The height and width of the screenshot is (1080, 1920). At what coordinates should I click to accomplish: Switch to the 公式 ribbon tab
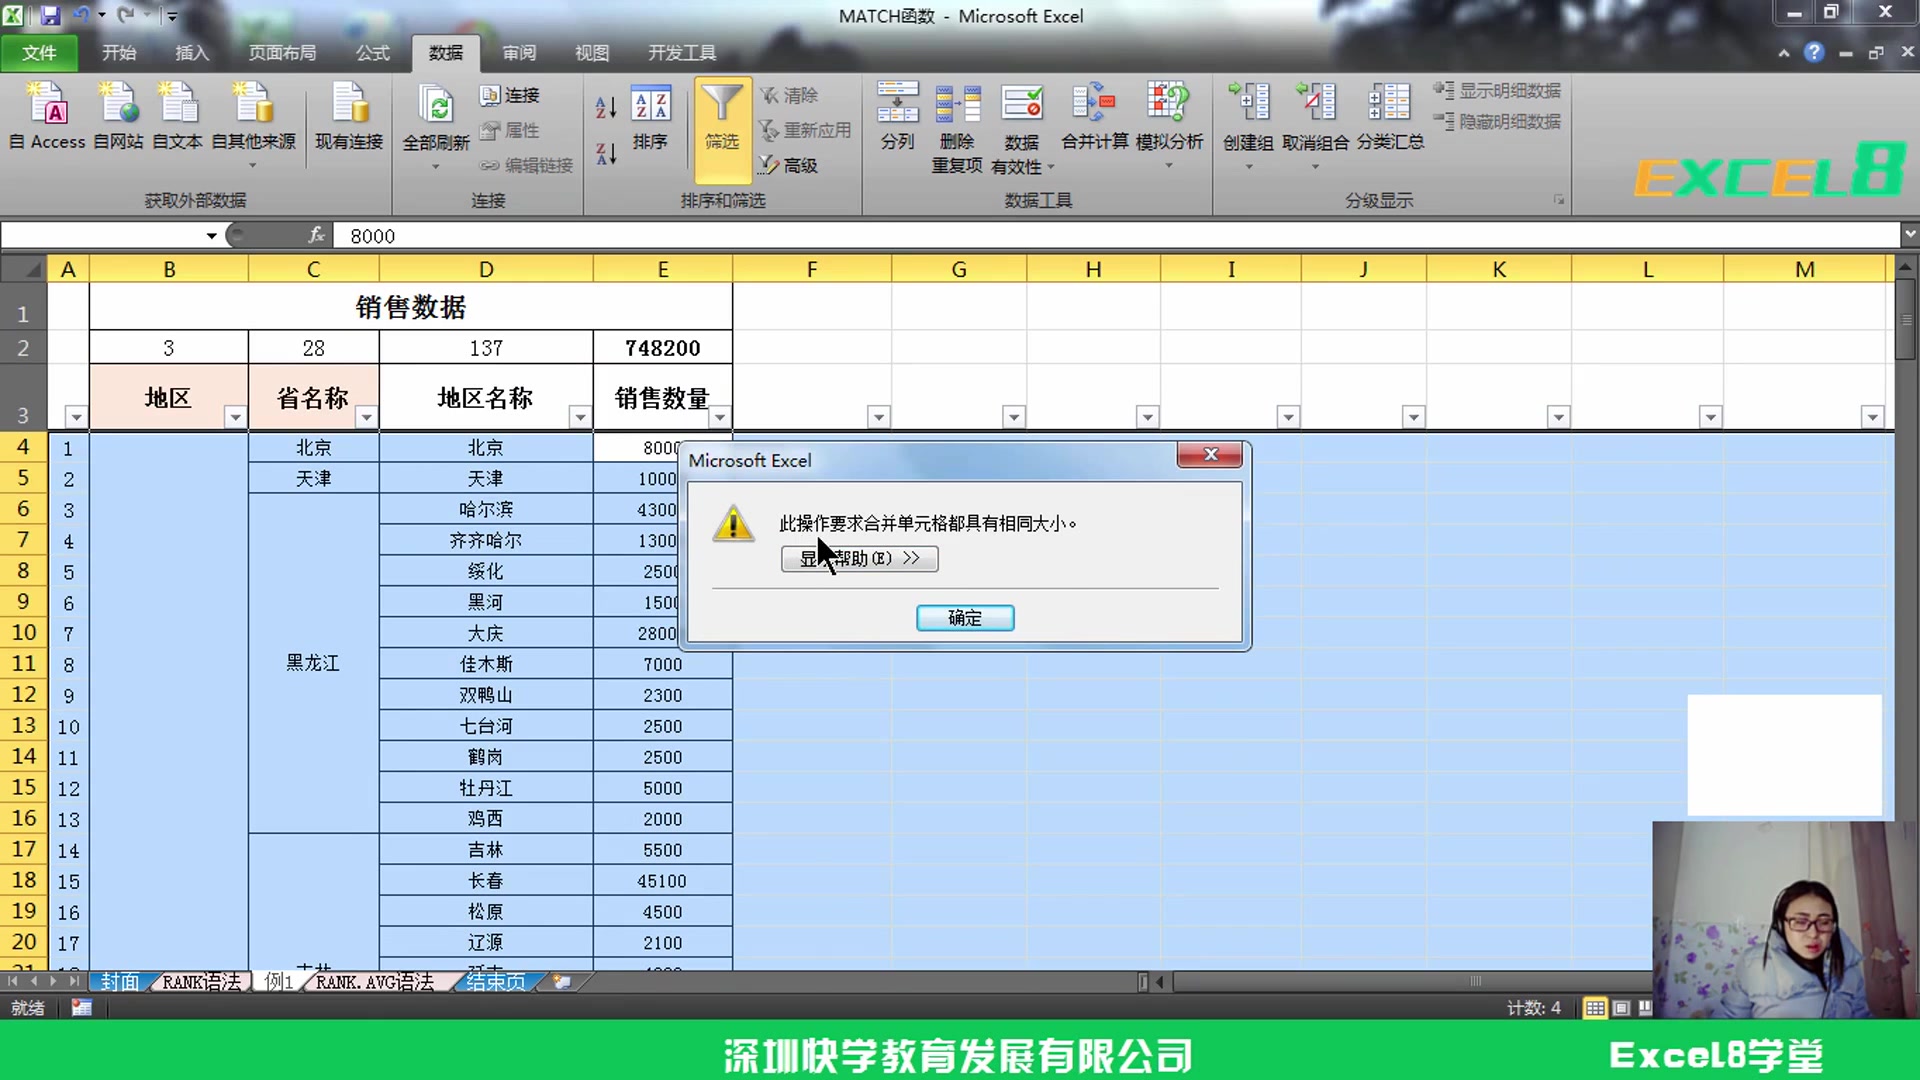tap(371, 52)
